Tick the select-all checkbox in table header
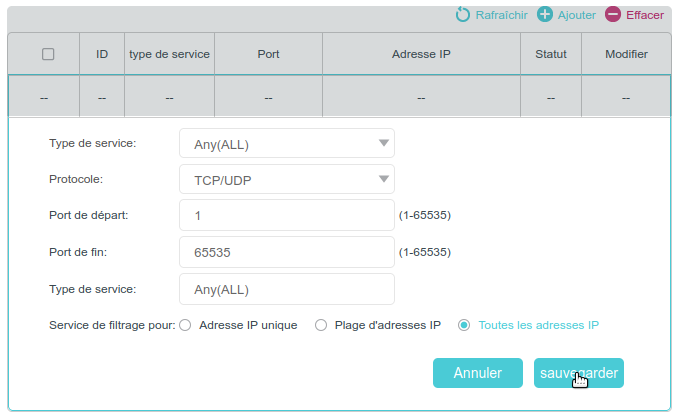 (48, 54)
